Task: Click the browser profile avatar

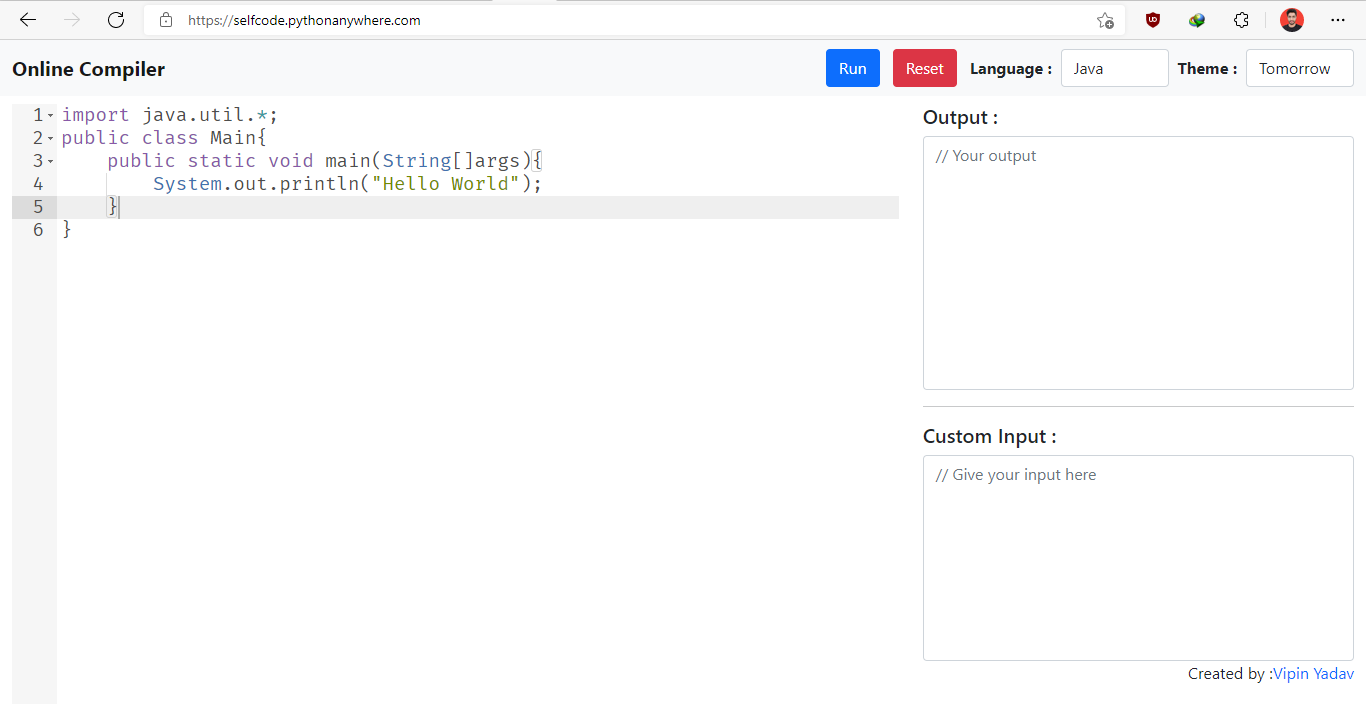Action: pos(1291,19)
